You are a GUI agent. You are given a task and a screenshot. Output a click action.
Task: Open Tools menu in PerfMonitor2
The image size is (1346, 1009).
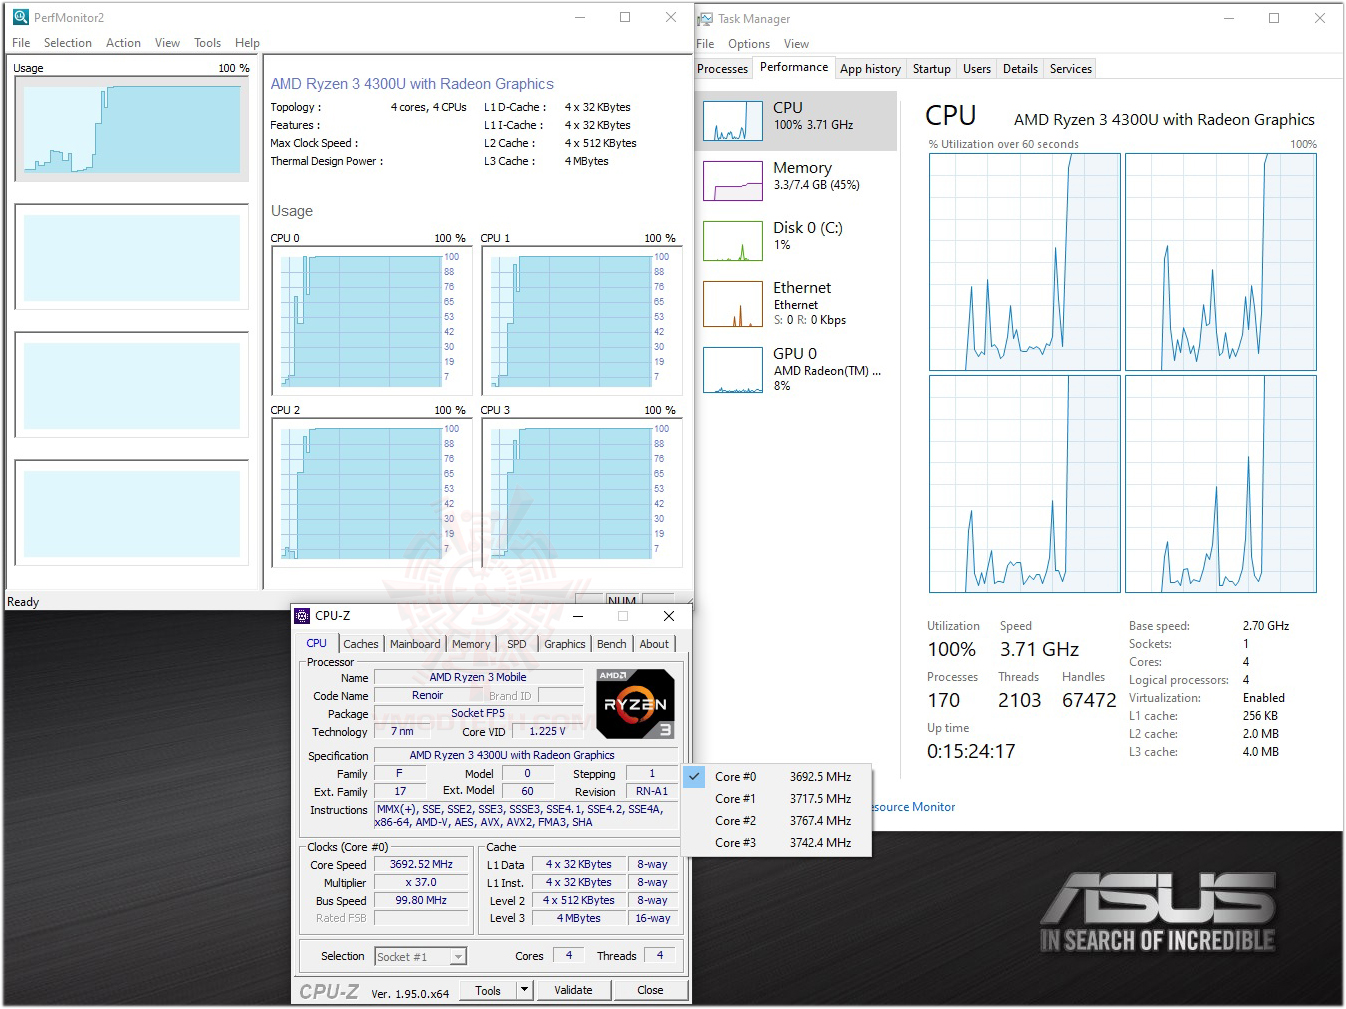207,43
